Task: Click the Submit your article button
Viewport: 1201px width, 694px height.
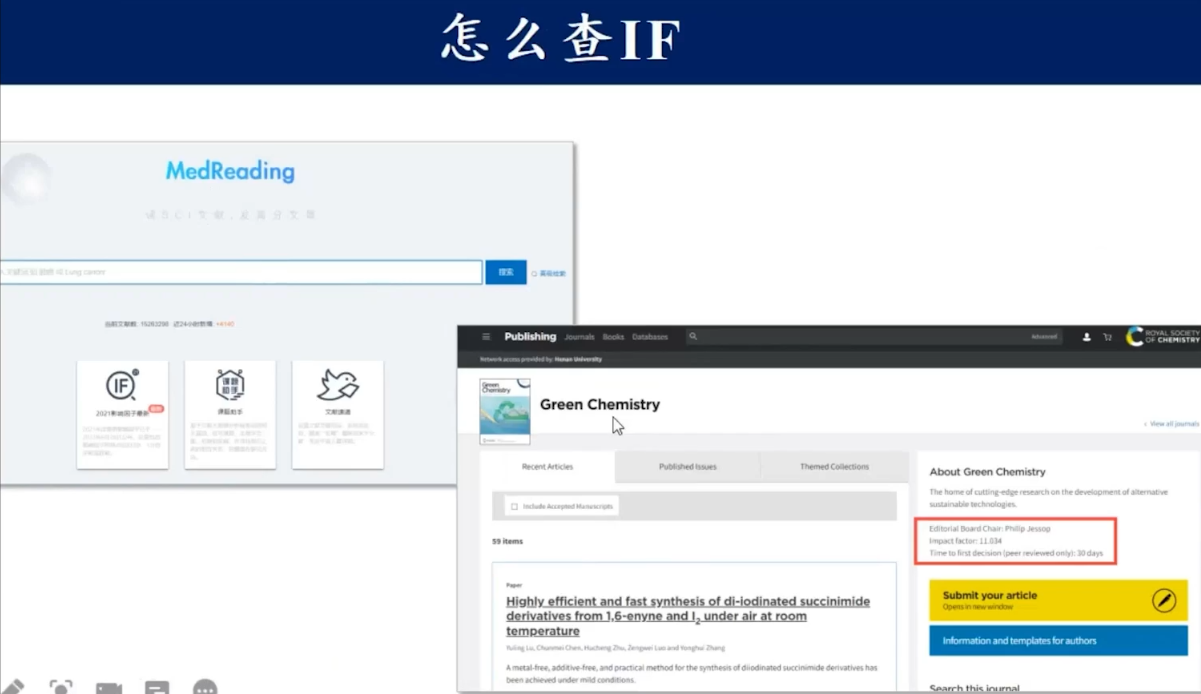Action: (1058, 600)
